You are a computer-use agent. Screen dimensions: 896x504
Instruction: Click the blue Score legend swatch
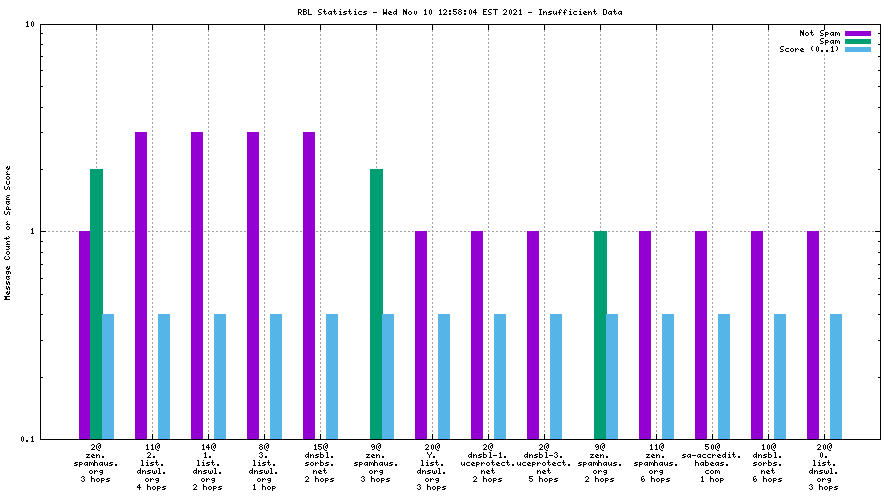[858, 49]
